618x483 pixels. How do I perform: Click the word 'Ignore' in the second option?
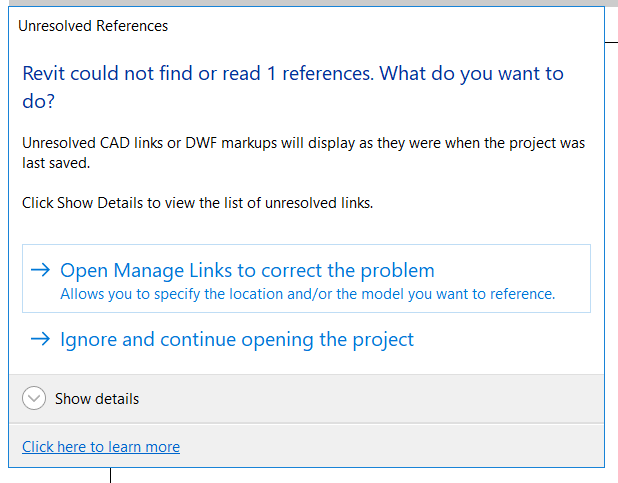(88, 340)
